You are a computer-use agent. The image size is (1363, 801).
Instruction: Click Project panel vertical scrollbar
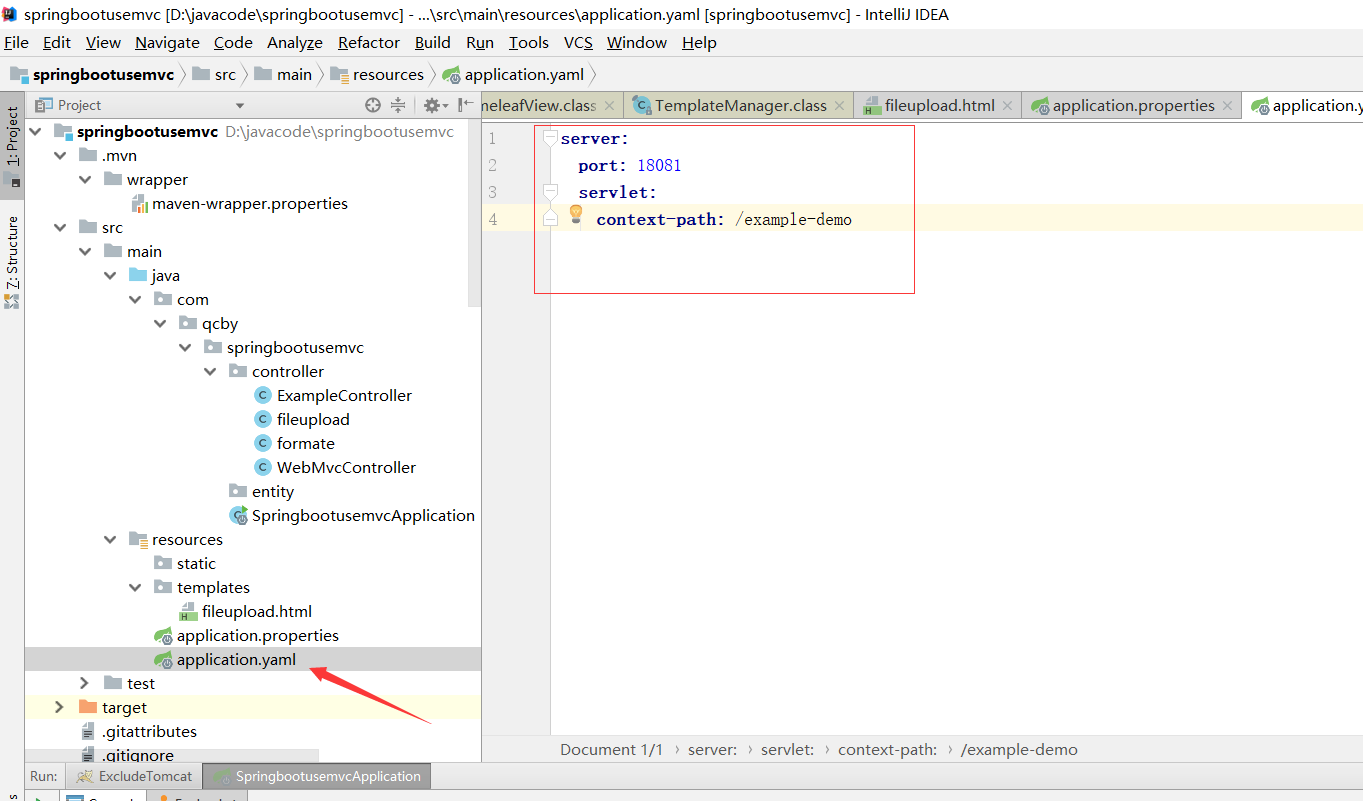click(475, 215)
